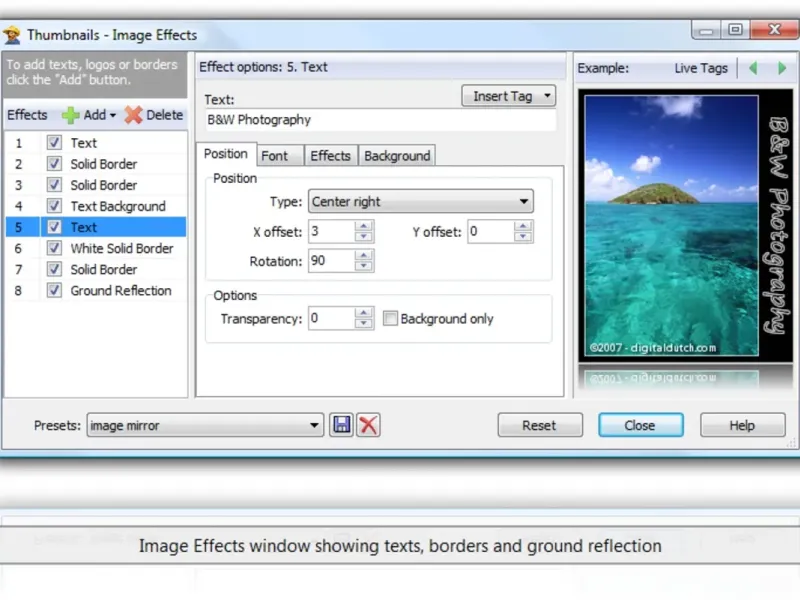The width and height of the screenshot is (800, 600).
Task: Increase X offset with up spinner
Action: [x=364, y=226]
